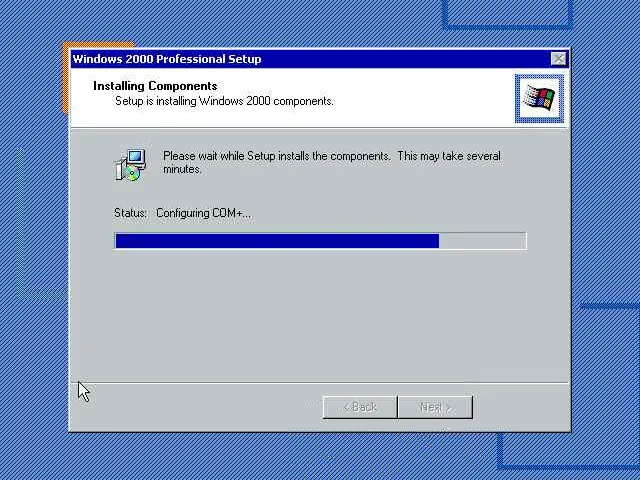The height and width of the screenshot is (480, 640).
Task: Click the orange corner decoration behind the dialog
Action: pos(65,78)
